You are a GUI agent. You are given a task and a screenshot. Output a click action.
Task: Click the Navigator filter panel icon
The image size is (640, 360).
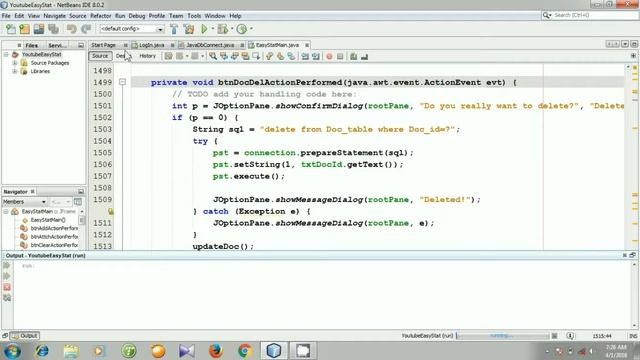pyautogui.click(x=78, y=202)
